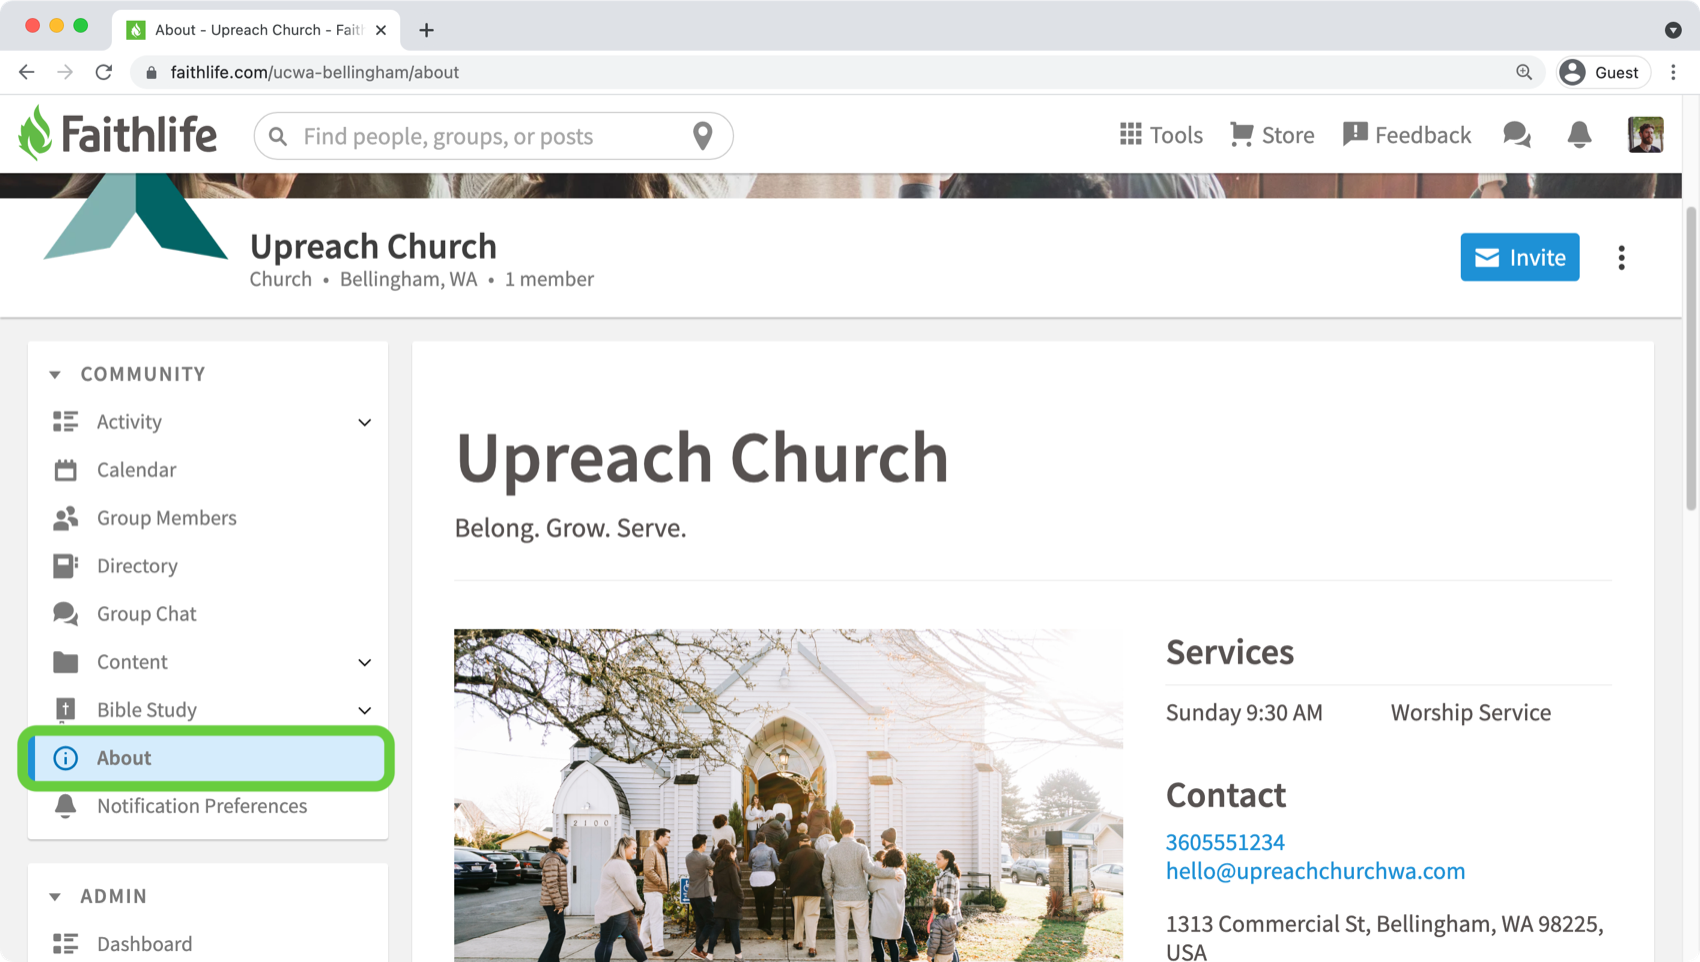Image resolution: width=1700 pixels, height=962 pixels.
Task: Click the search magnifier icon
Action: 278,136
